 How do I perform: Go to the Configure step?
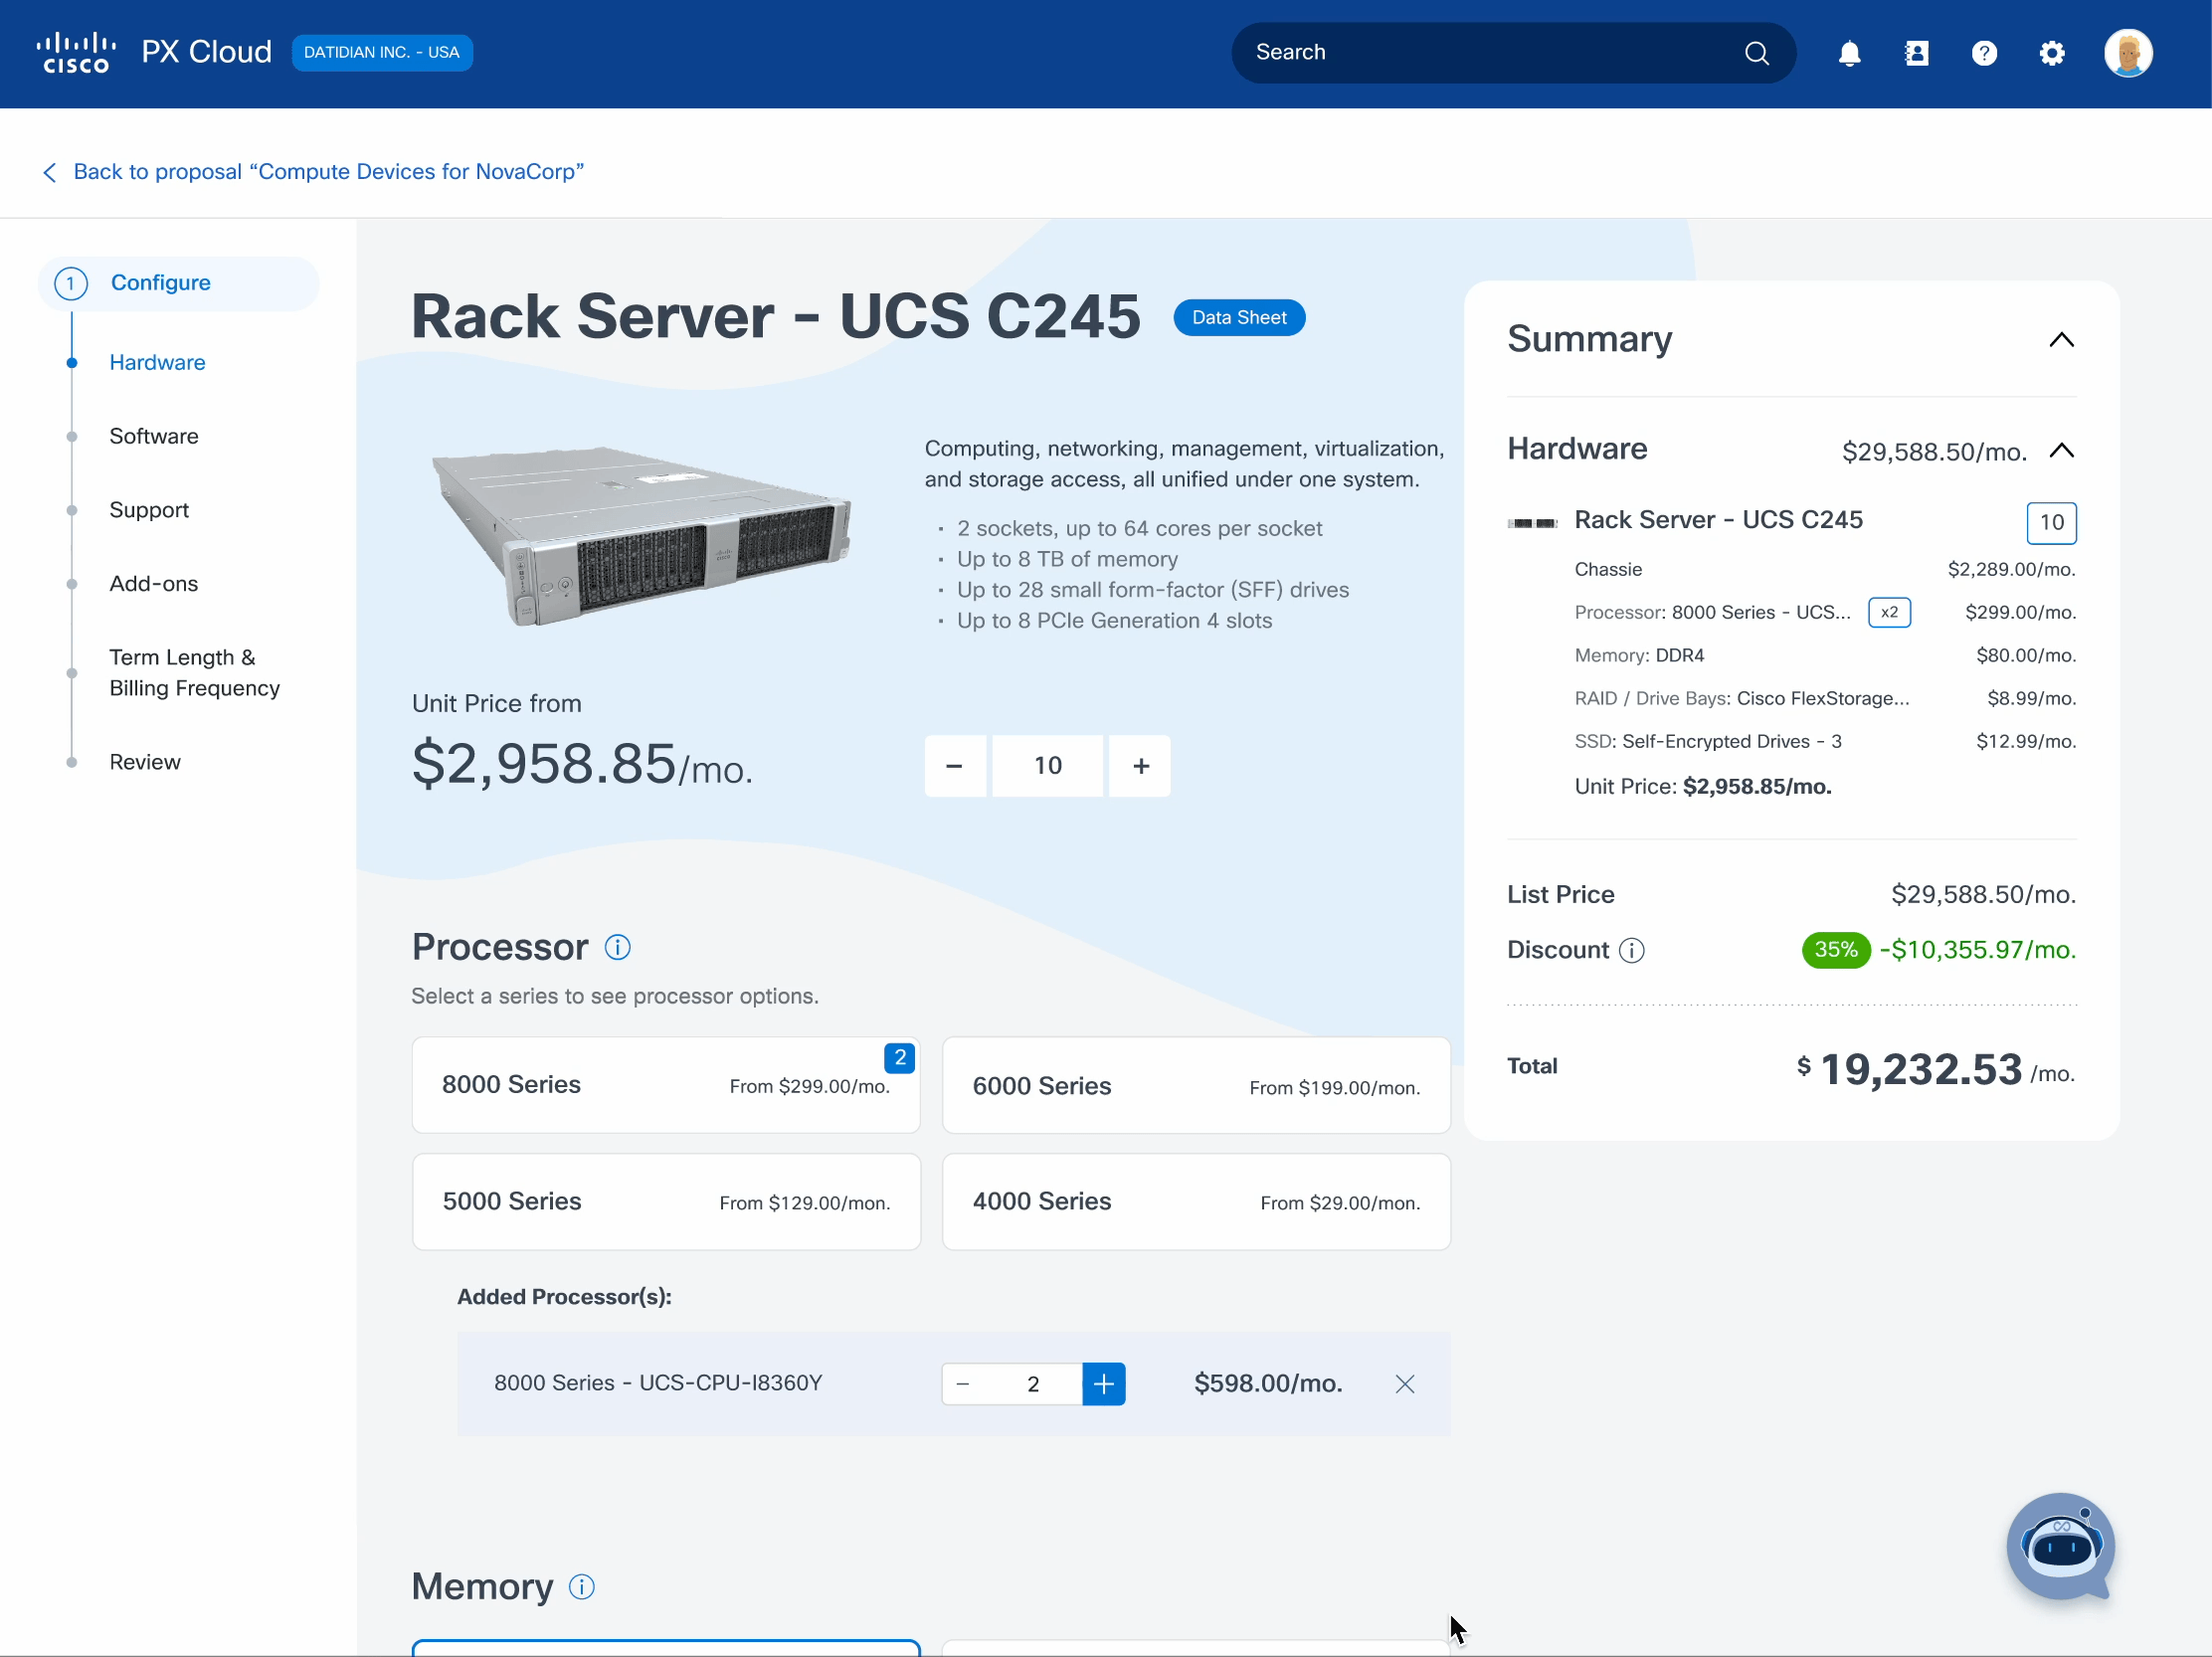tap(179, 283)
